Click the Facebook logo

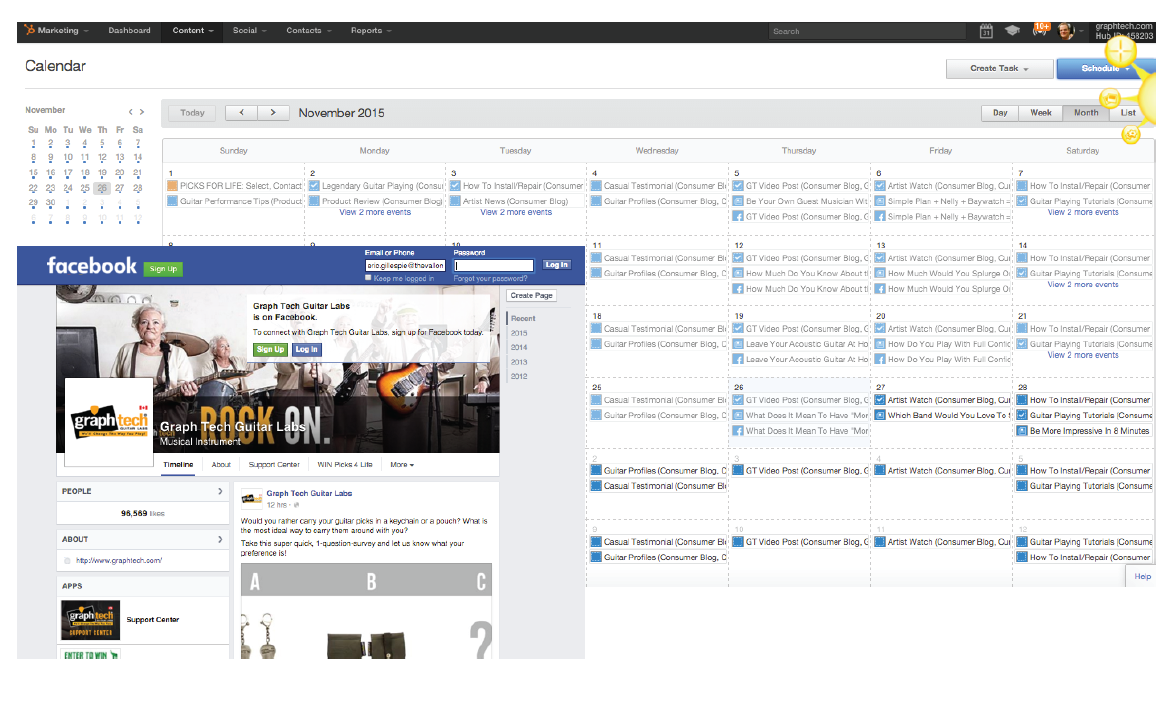pos(91,266)
